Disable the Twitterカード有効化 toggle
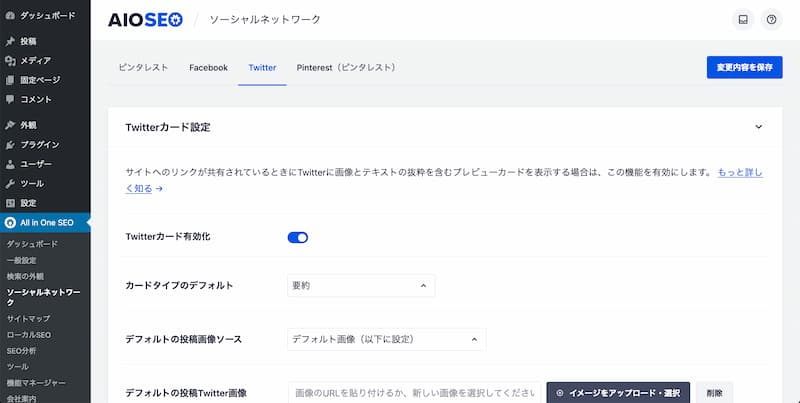Screen dimensions: 800x403 point(298,237)
